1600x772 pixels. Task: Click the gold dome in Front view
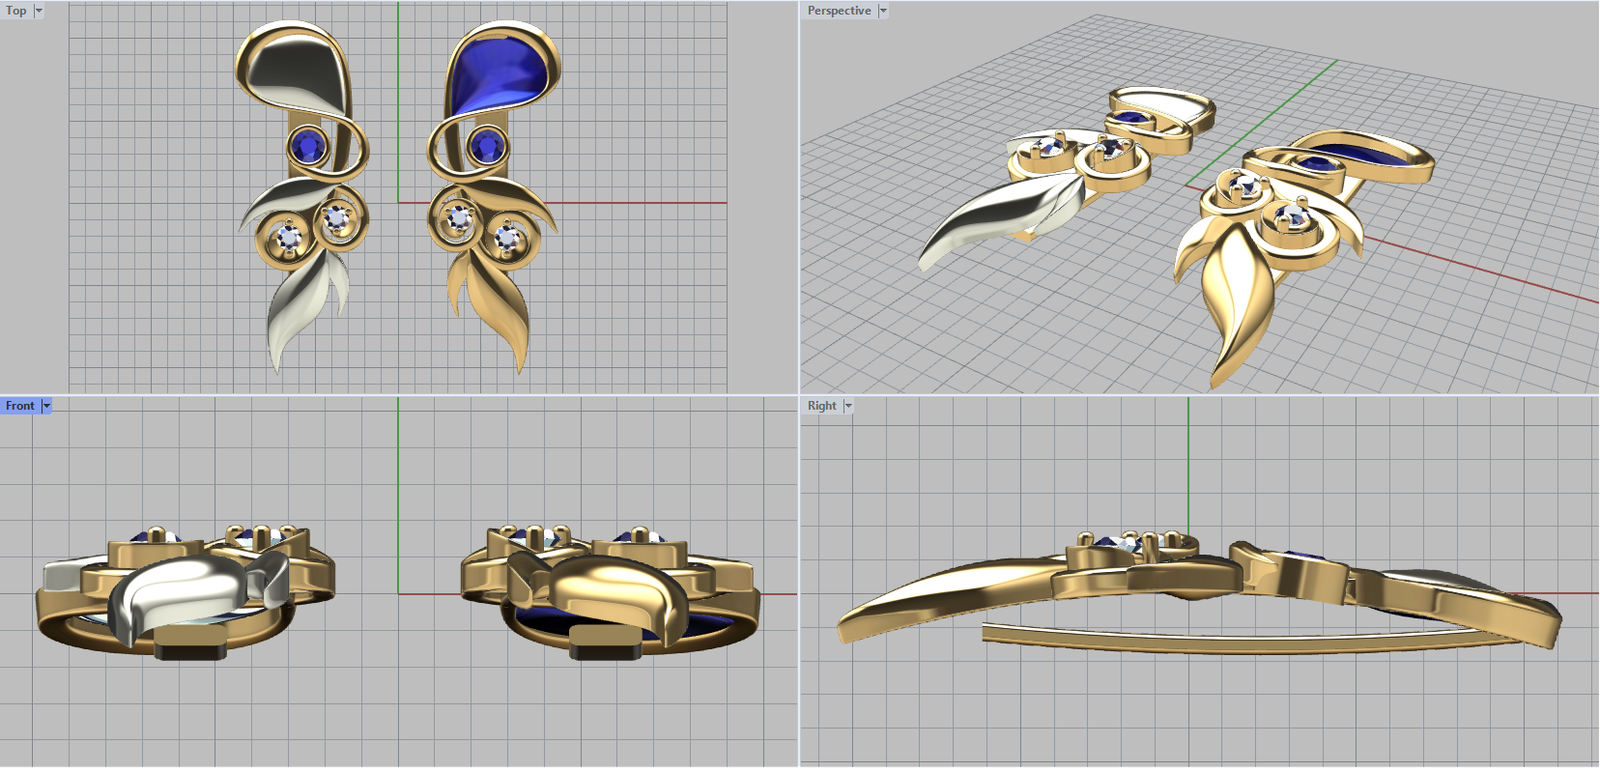click(608, 595)
